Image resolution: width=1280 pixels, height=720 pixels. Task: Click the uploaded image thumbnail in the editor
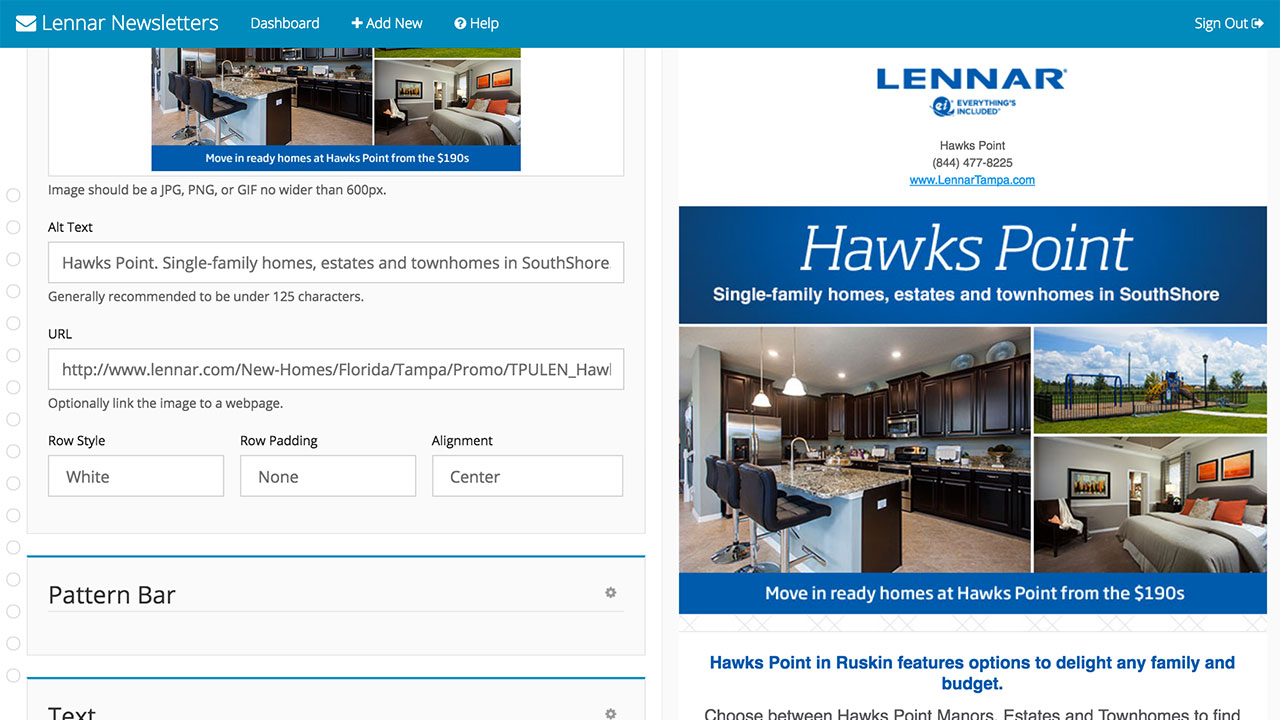[x=336, y=109]
